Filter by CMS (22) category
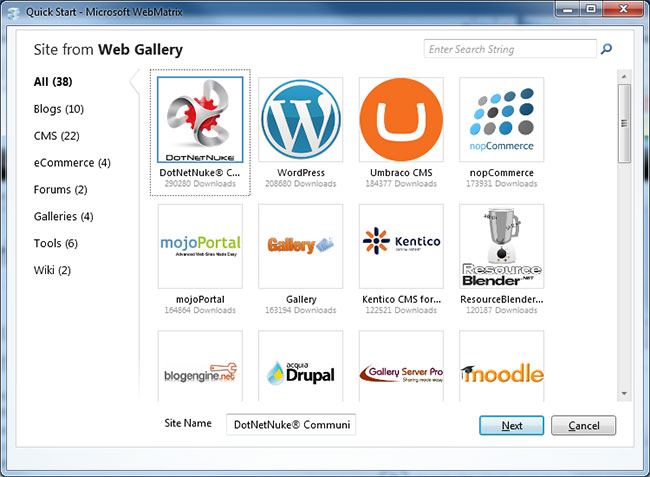This screenshot has height=477, width=650. coord(57,136)
